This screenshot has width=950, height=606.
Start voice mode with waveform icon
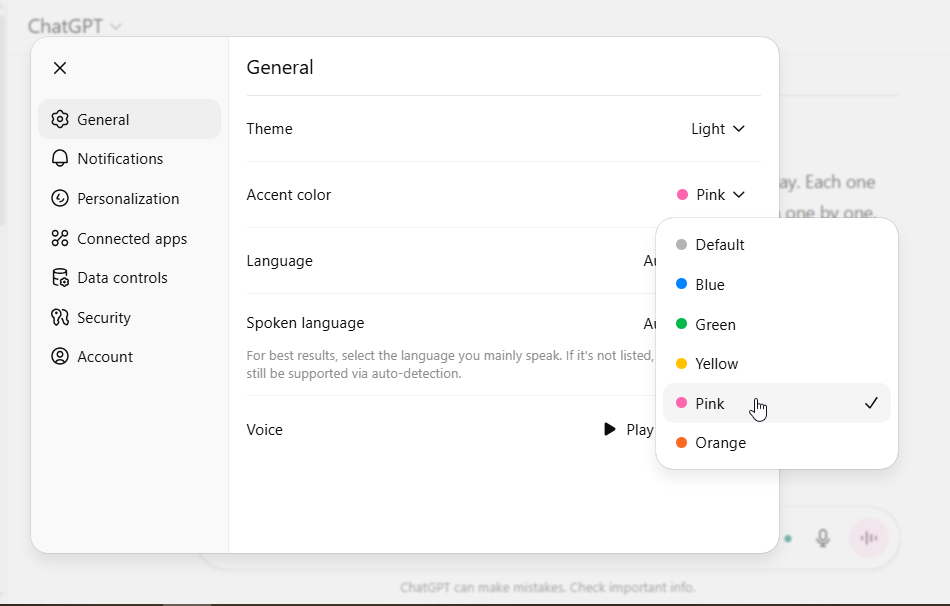coord(869,538)
